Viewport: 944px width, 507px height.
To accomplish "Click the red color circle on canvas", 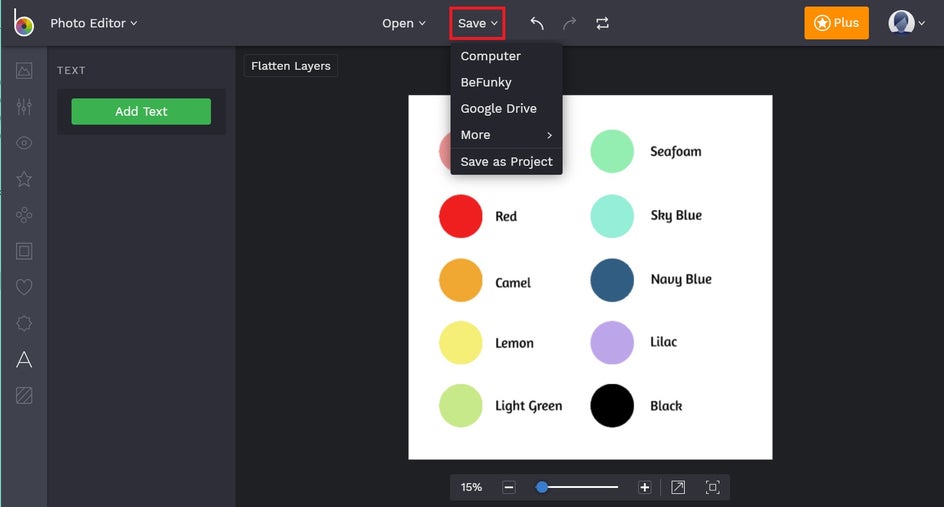I will 461,216.
